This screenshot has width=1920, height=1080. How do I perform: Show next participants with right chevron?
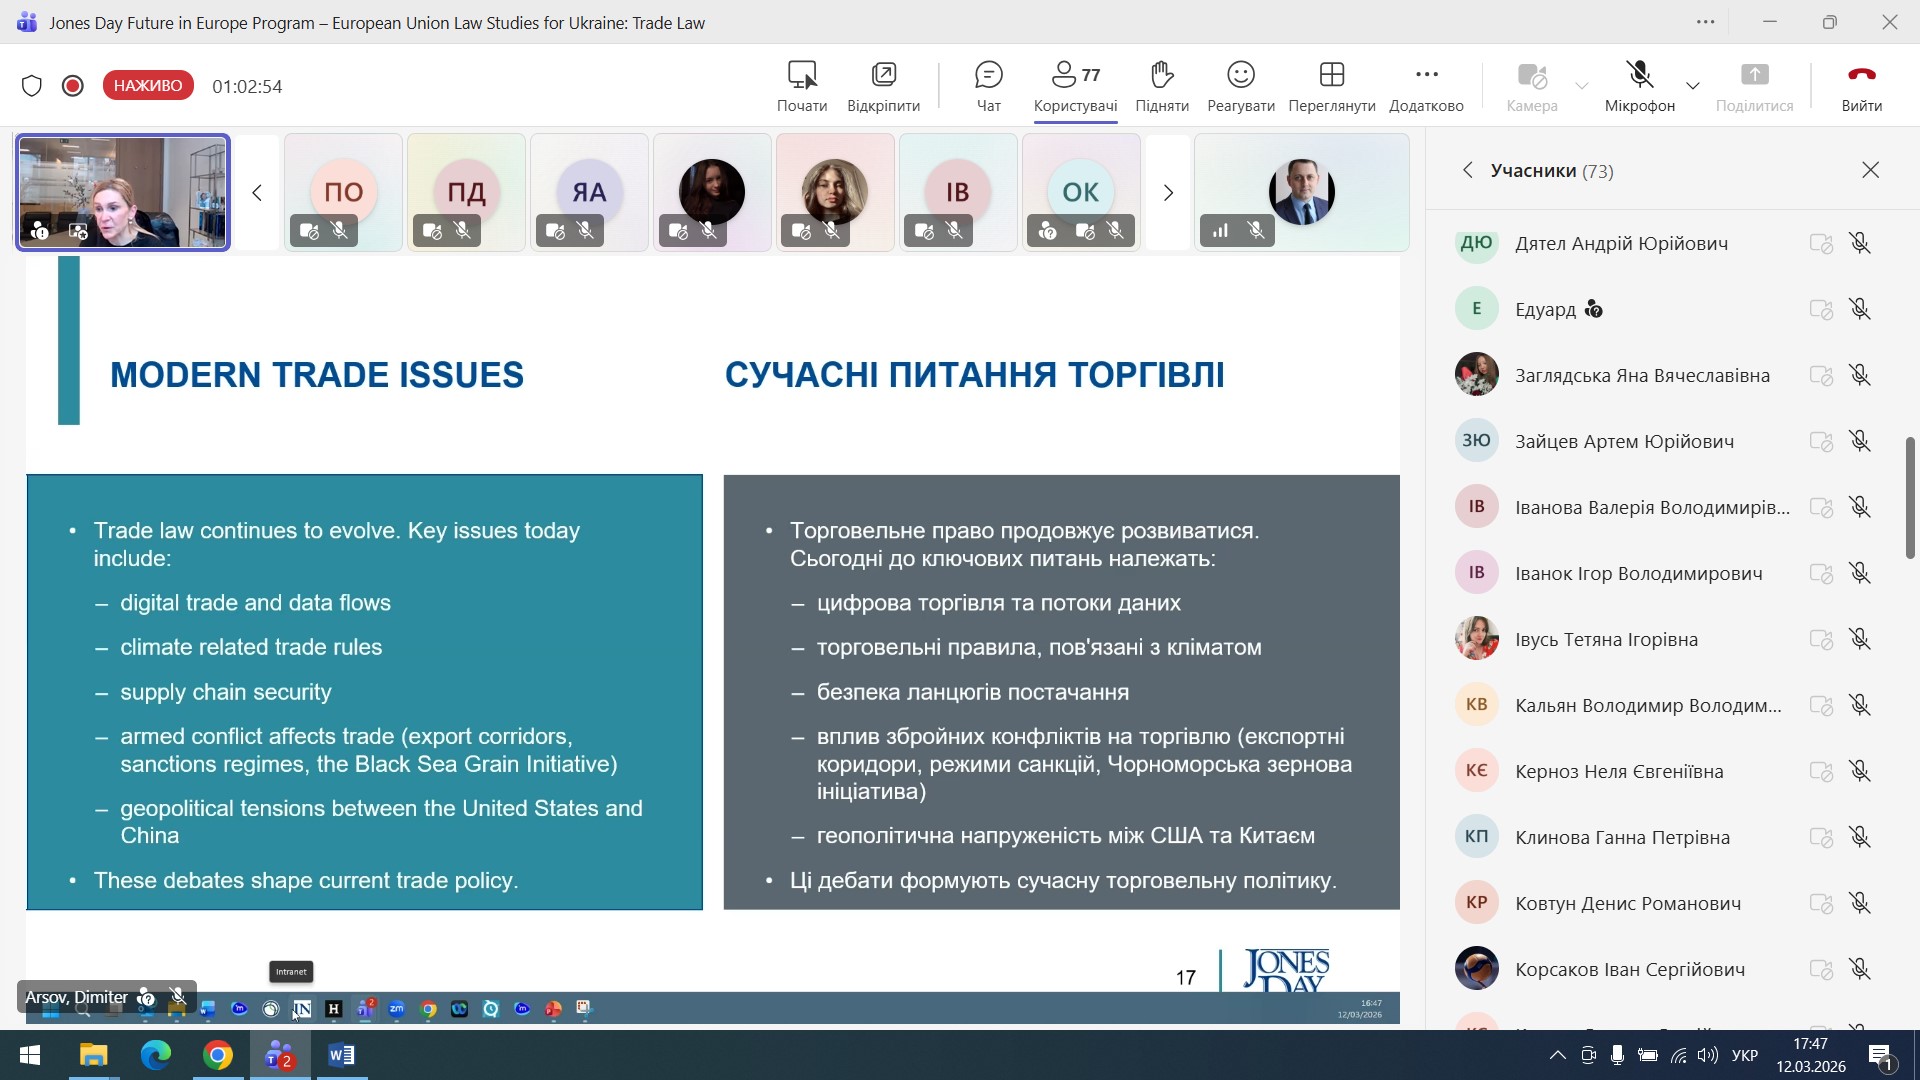pyautogui.click(x=1167, y=192)
